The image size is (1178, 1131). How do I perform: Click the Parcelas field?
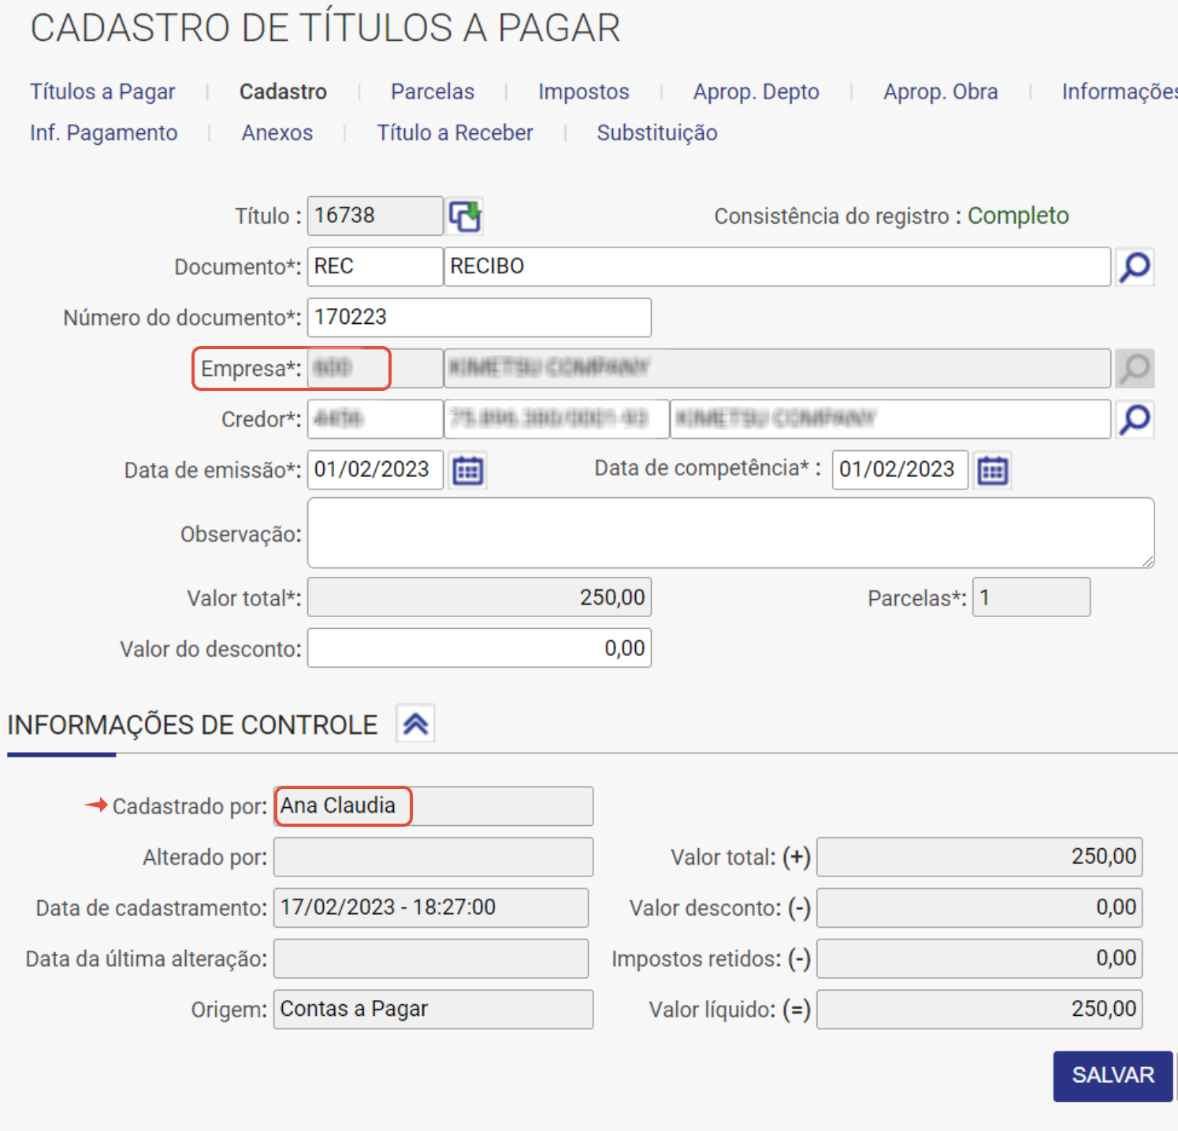coord(1031,597)
